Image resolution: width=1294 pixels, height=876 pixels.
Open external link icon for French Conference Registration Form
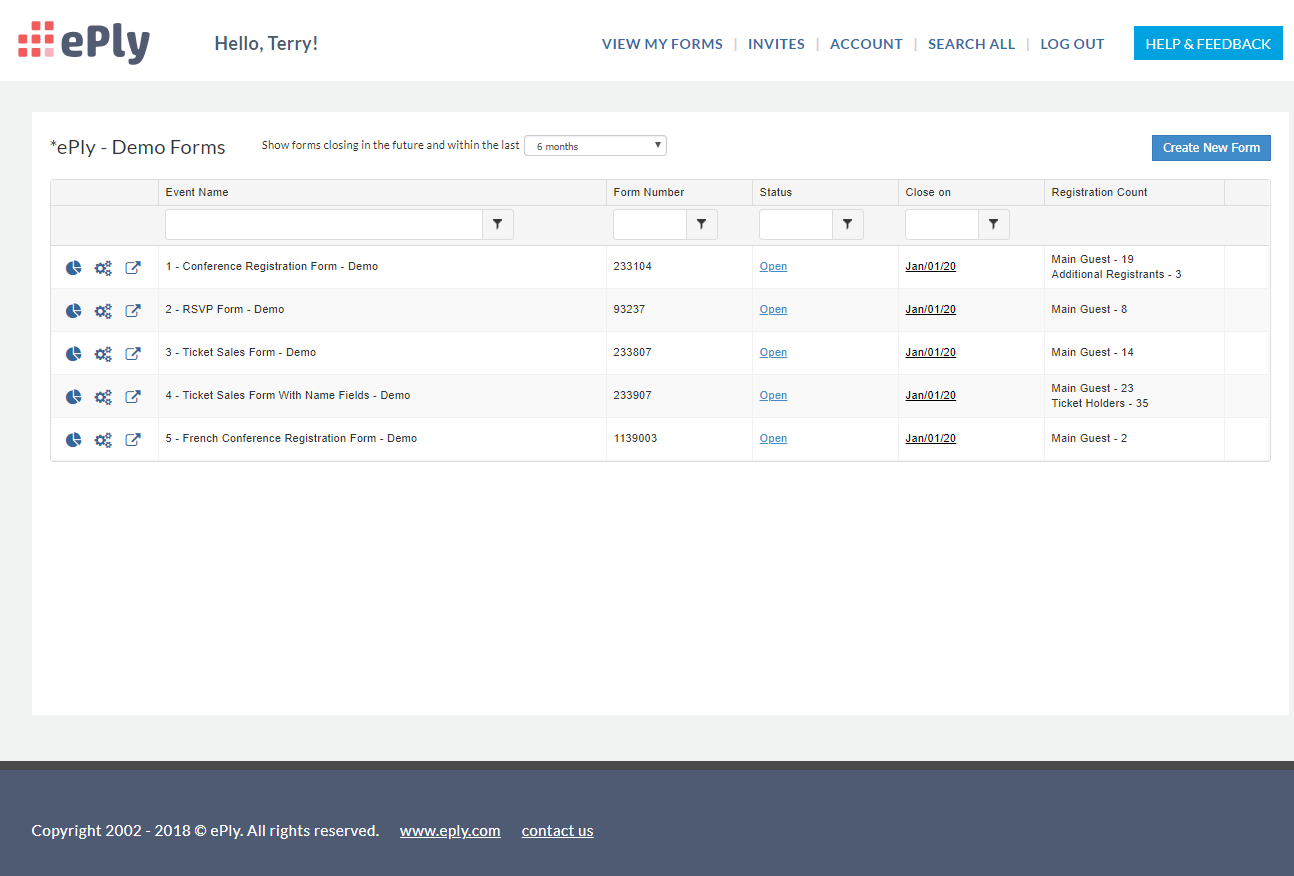[x=133, y=440]
